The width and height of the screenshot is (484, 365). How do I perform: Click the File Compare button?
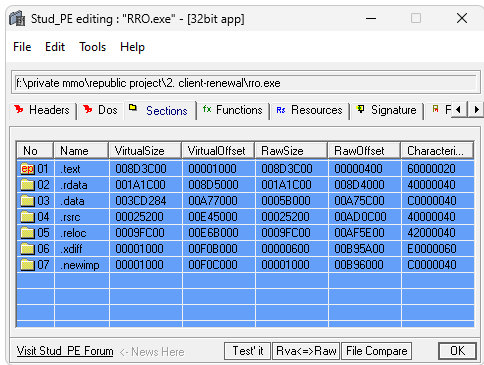pyautogui.click(x=376, y=351)
